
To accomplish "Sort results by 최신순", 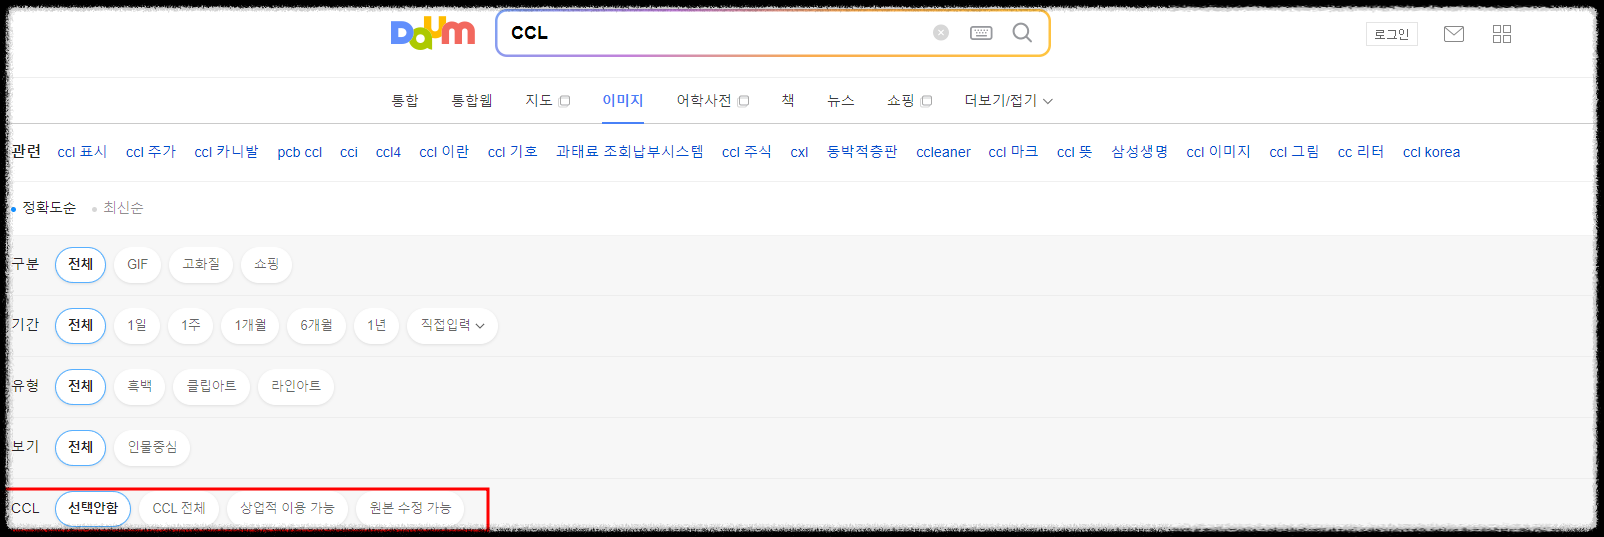I will pos(123,208).
